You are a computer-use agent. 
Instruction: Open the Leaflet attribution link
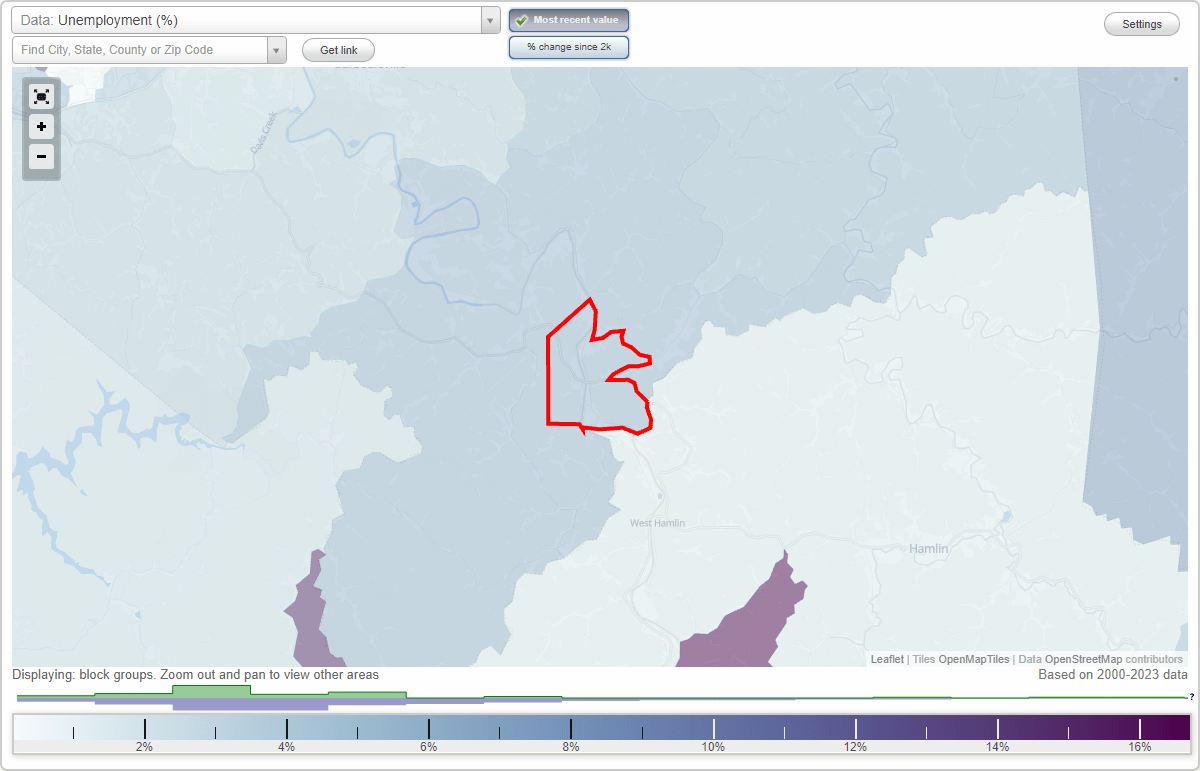click(x=887, y=659)
